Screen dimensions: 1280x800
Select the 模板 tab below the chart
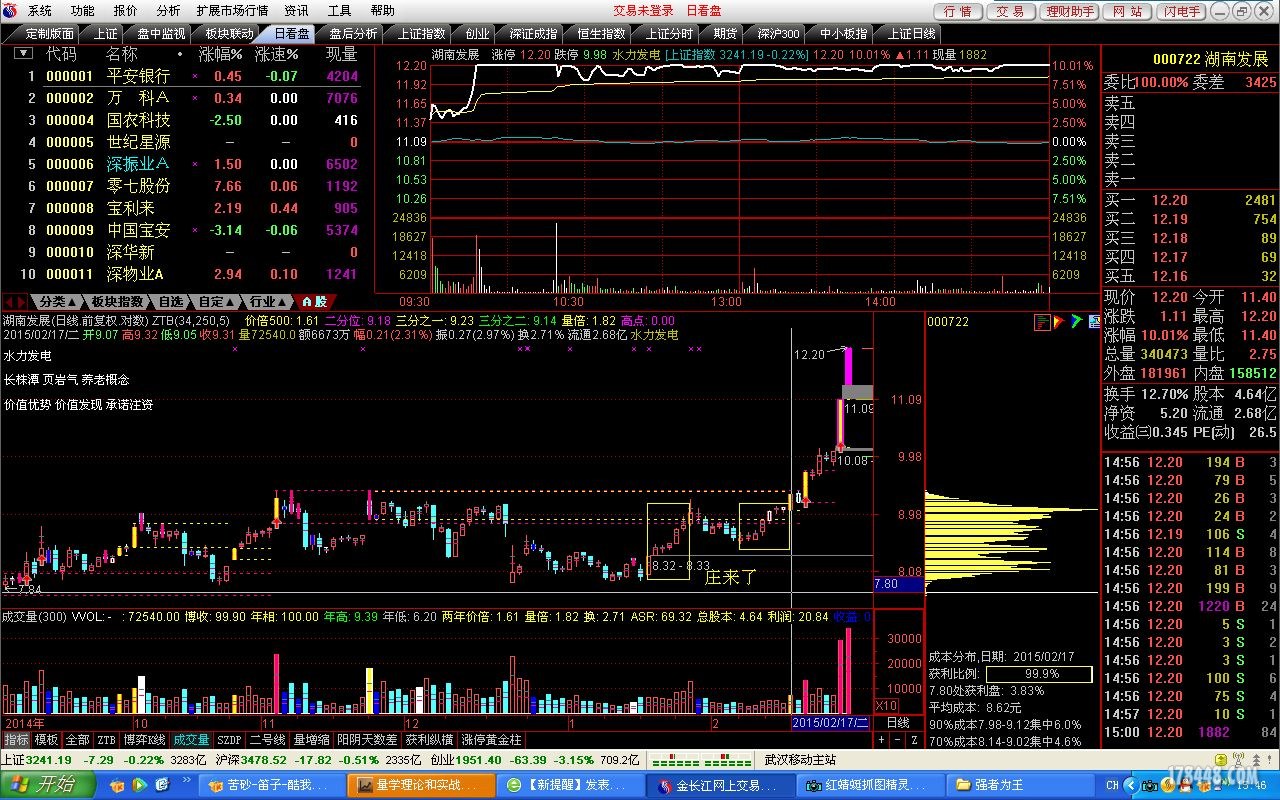tap(46, 740)
